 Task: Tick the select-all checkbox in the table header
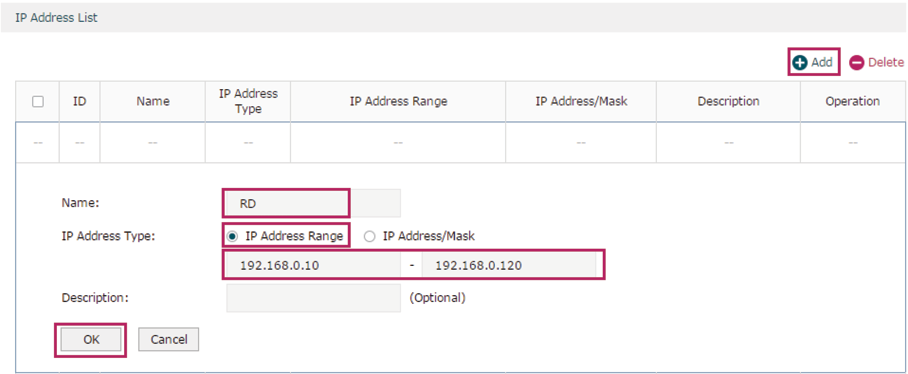(x=38, y=101)
